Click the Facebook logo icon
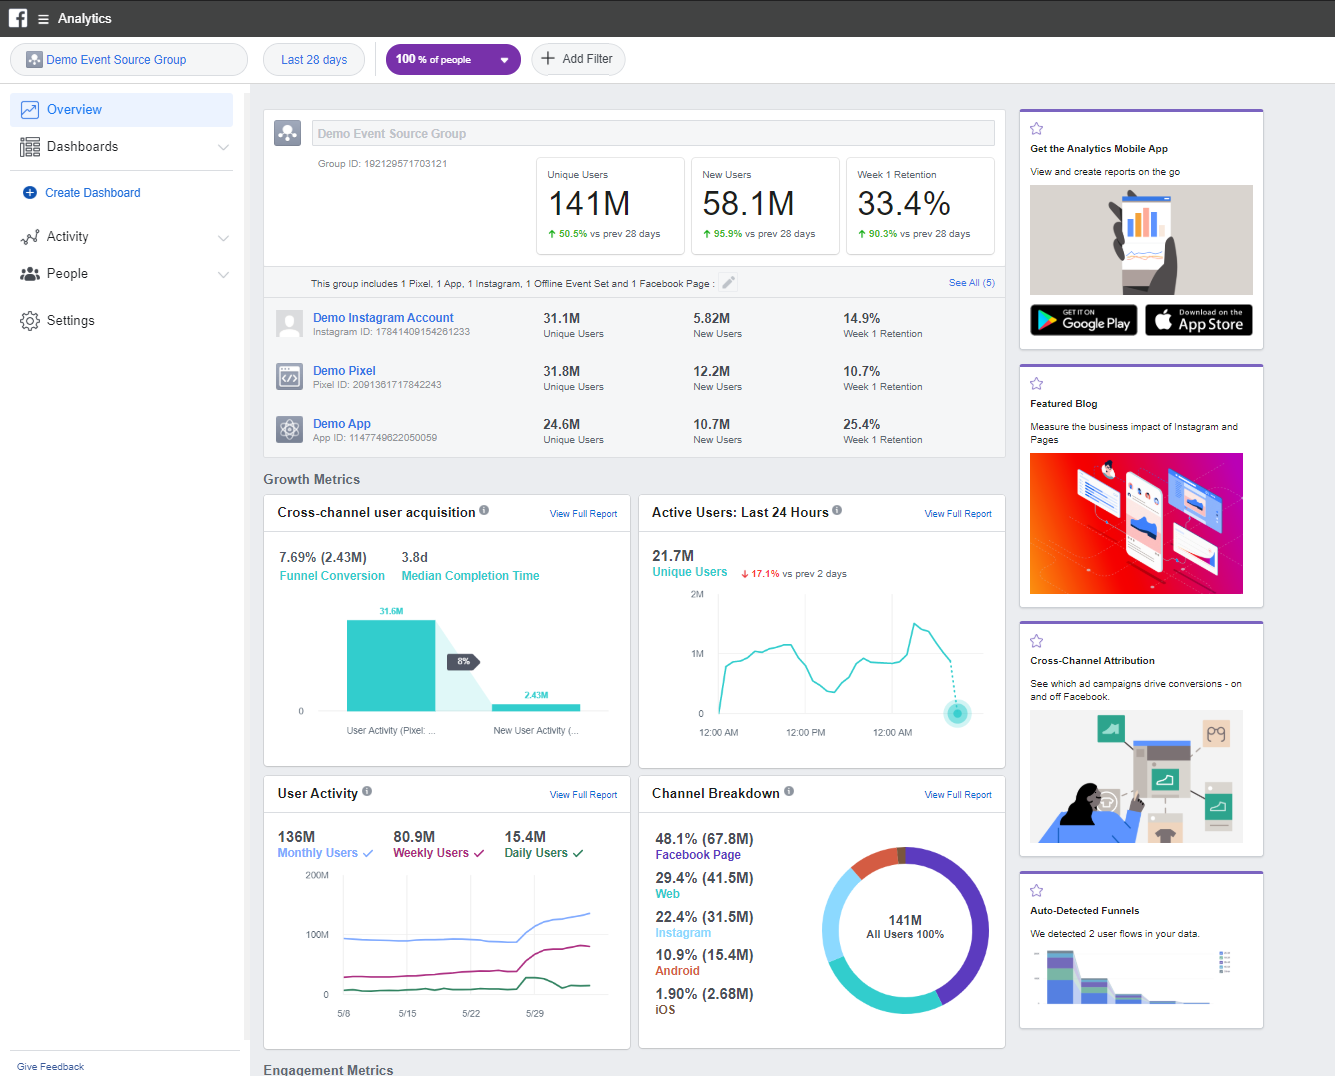The width and height of the screenshot is (1335, 1076). [x=18, y=18]
